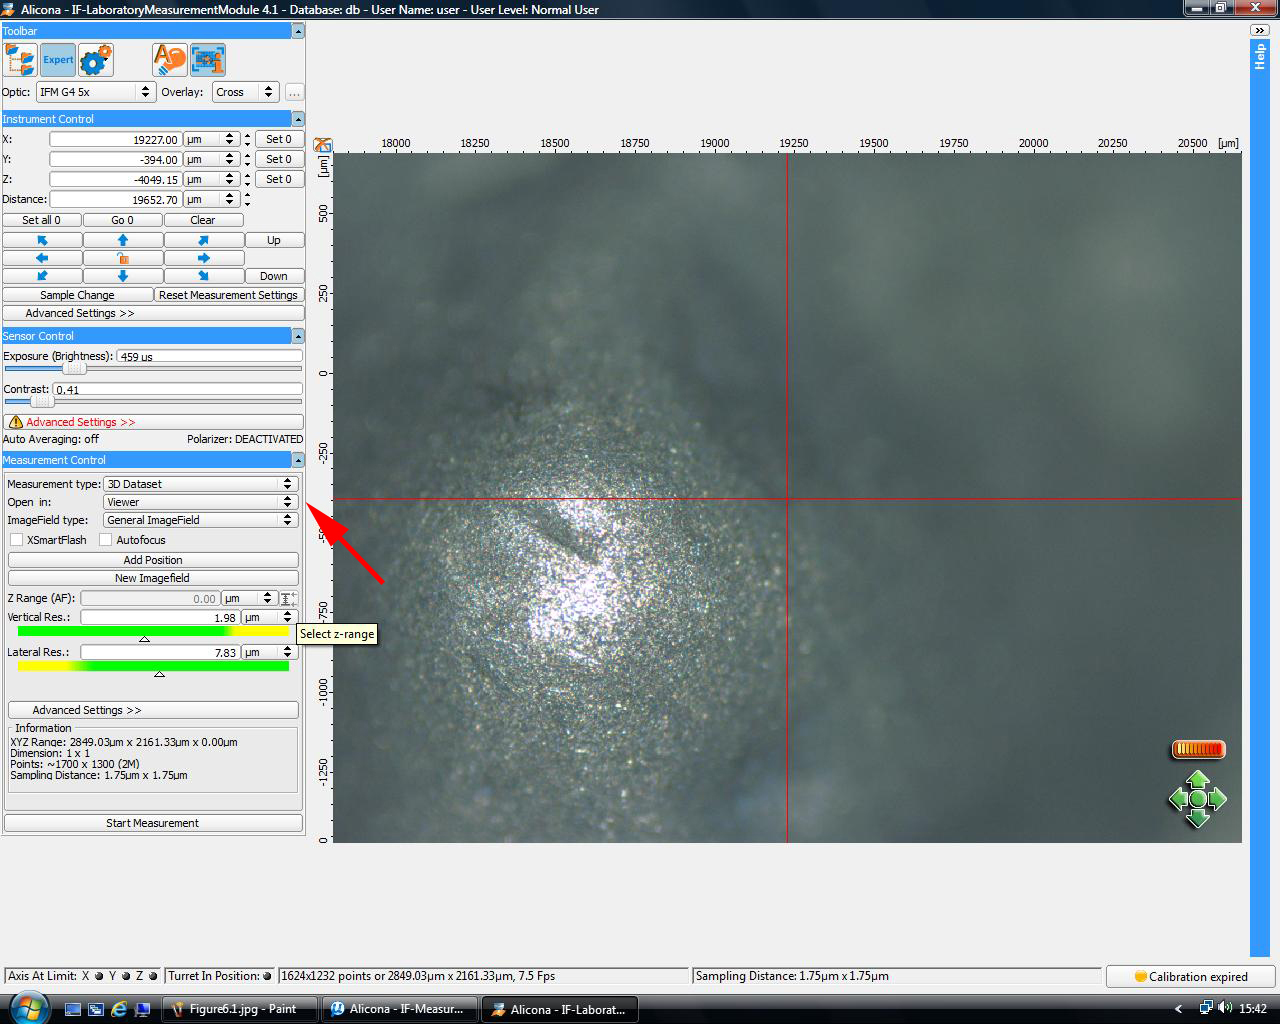The height and width of the screenshot is (1024, 1280).
Task: Toggle the Expert mode button
Action: [x=58, y=60]
